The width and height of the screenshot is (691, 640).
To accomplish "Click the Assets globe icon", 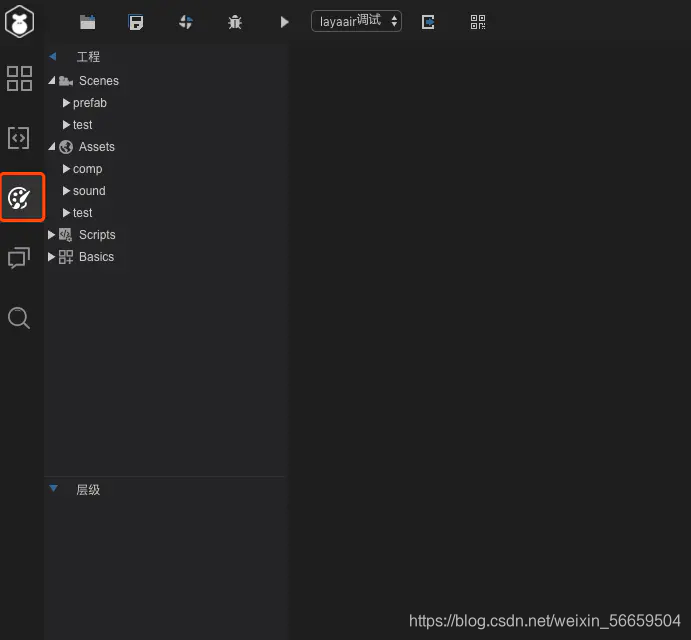I will (x=66, y=147).
